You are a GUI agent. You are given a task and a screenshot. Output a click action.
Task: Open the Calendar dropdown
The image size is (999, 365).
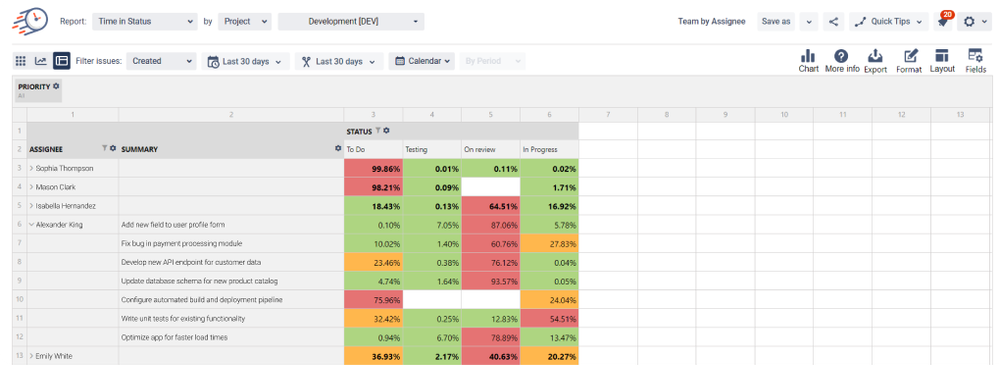tap(422, 61)
